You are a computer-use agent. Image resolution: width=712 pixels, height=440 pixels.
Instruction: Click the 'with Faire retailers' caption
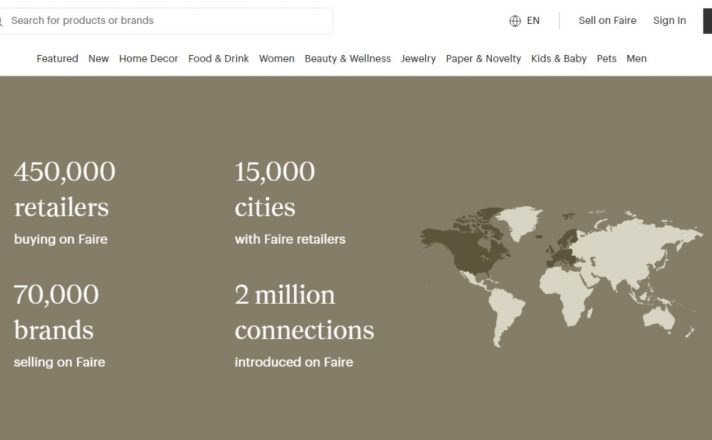pos(290,239)
